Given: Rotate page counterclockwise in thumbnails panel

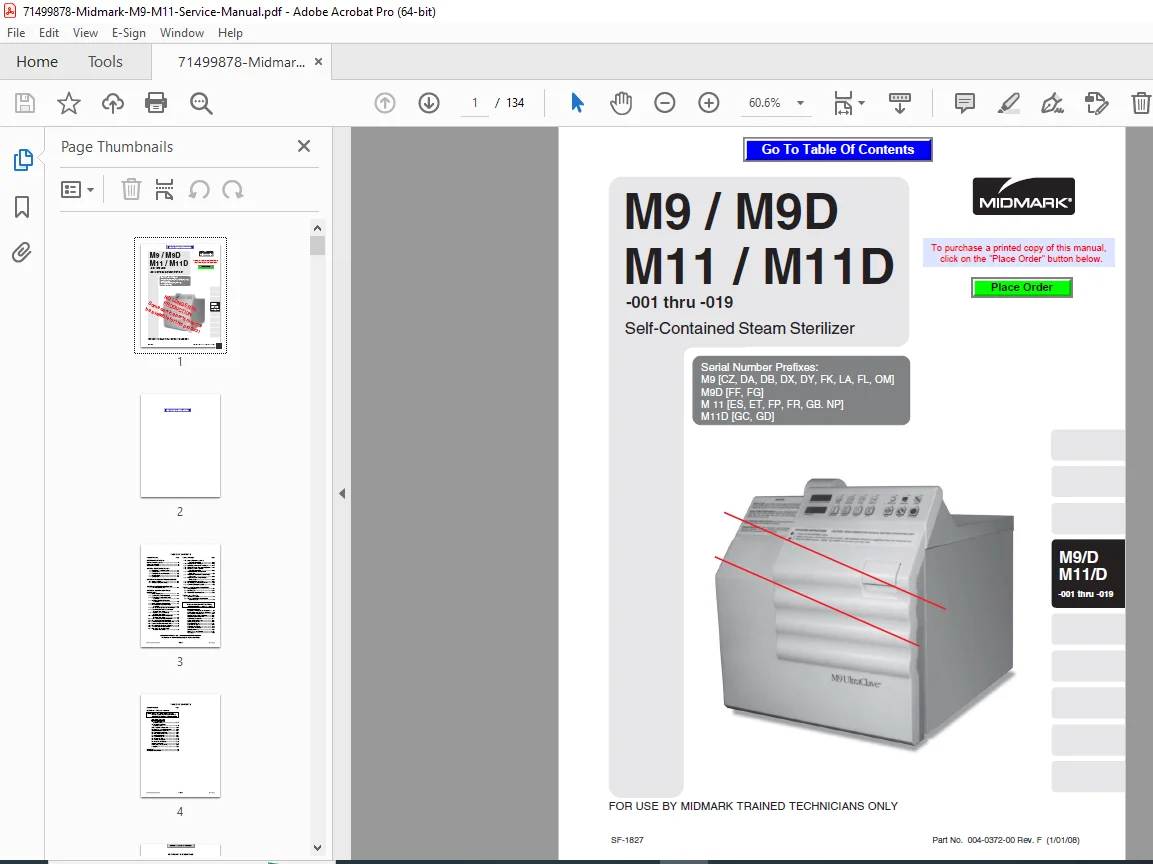Looking at the screenshot, I should pyautogui.click(x=199, y=190).
